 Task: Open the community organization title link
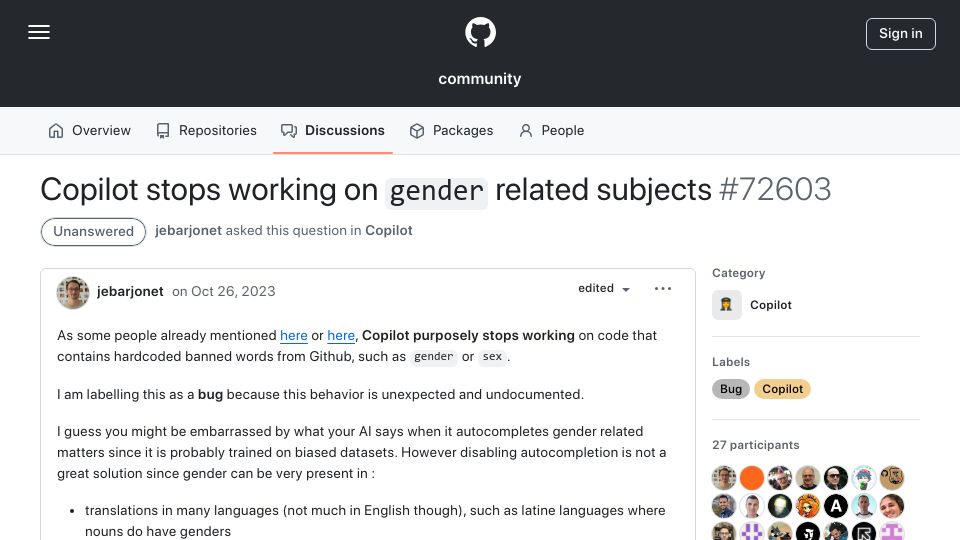tap(480, 79)
